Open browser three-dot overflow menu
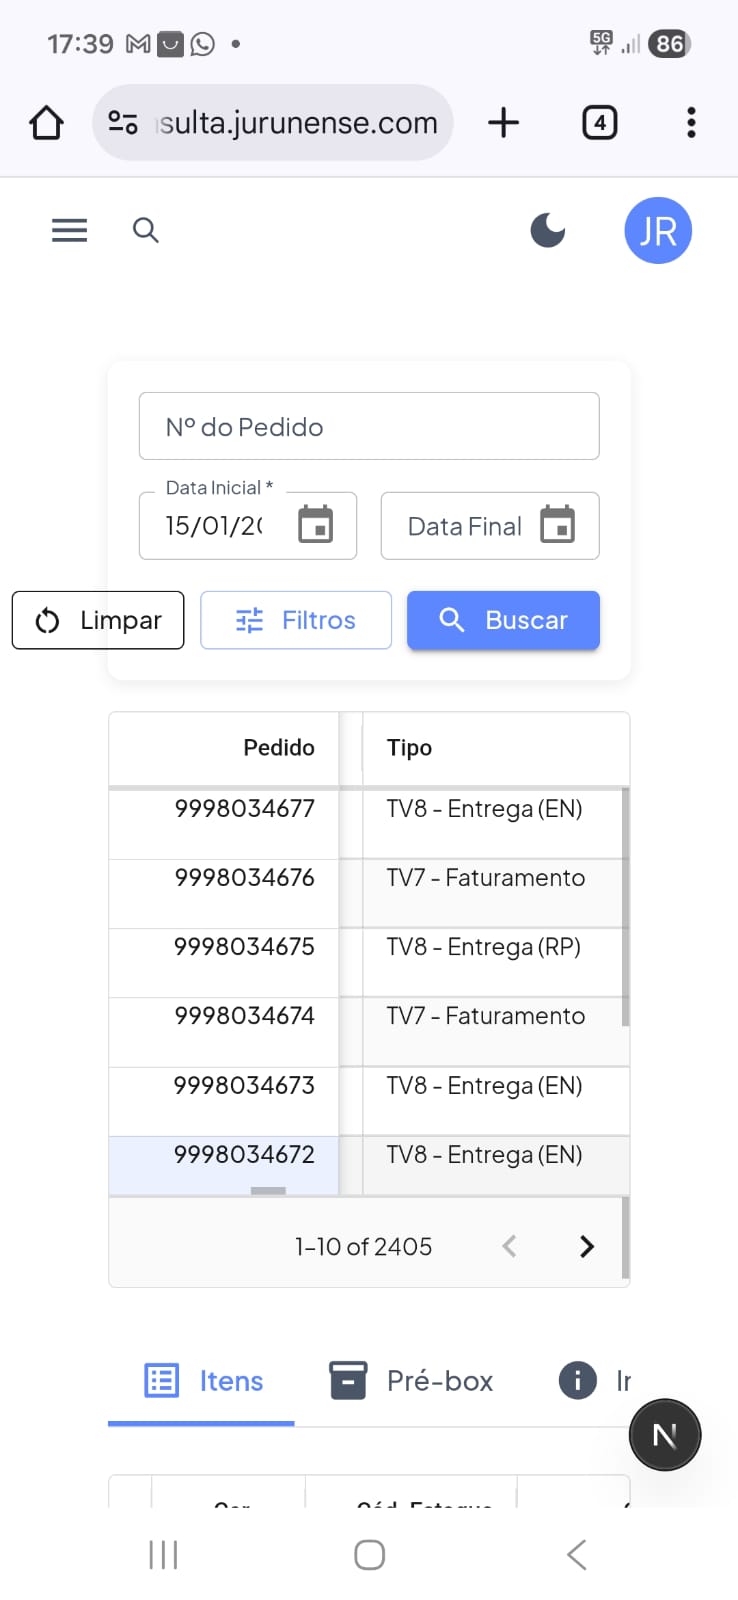 pyautogui.click(x=691, y=123)
